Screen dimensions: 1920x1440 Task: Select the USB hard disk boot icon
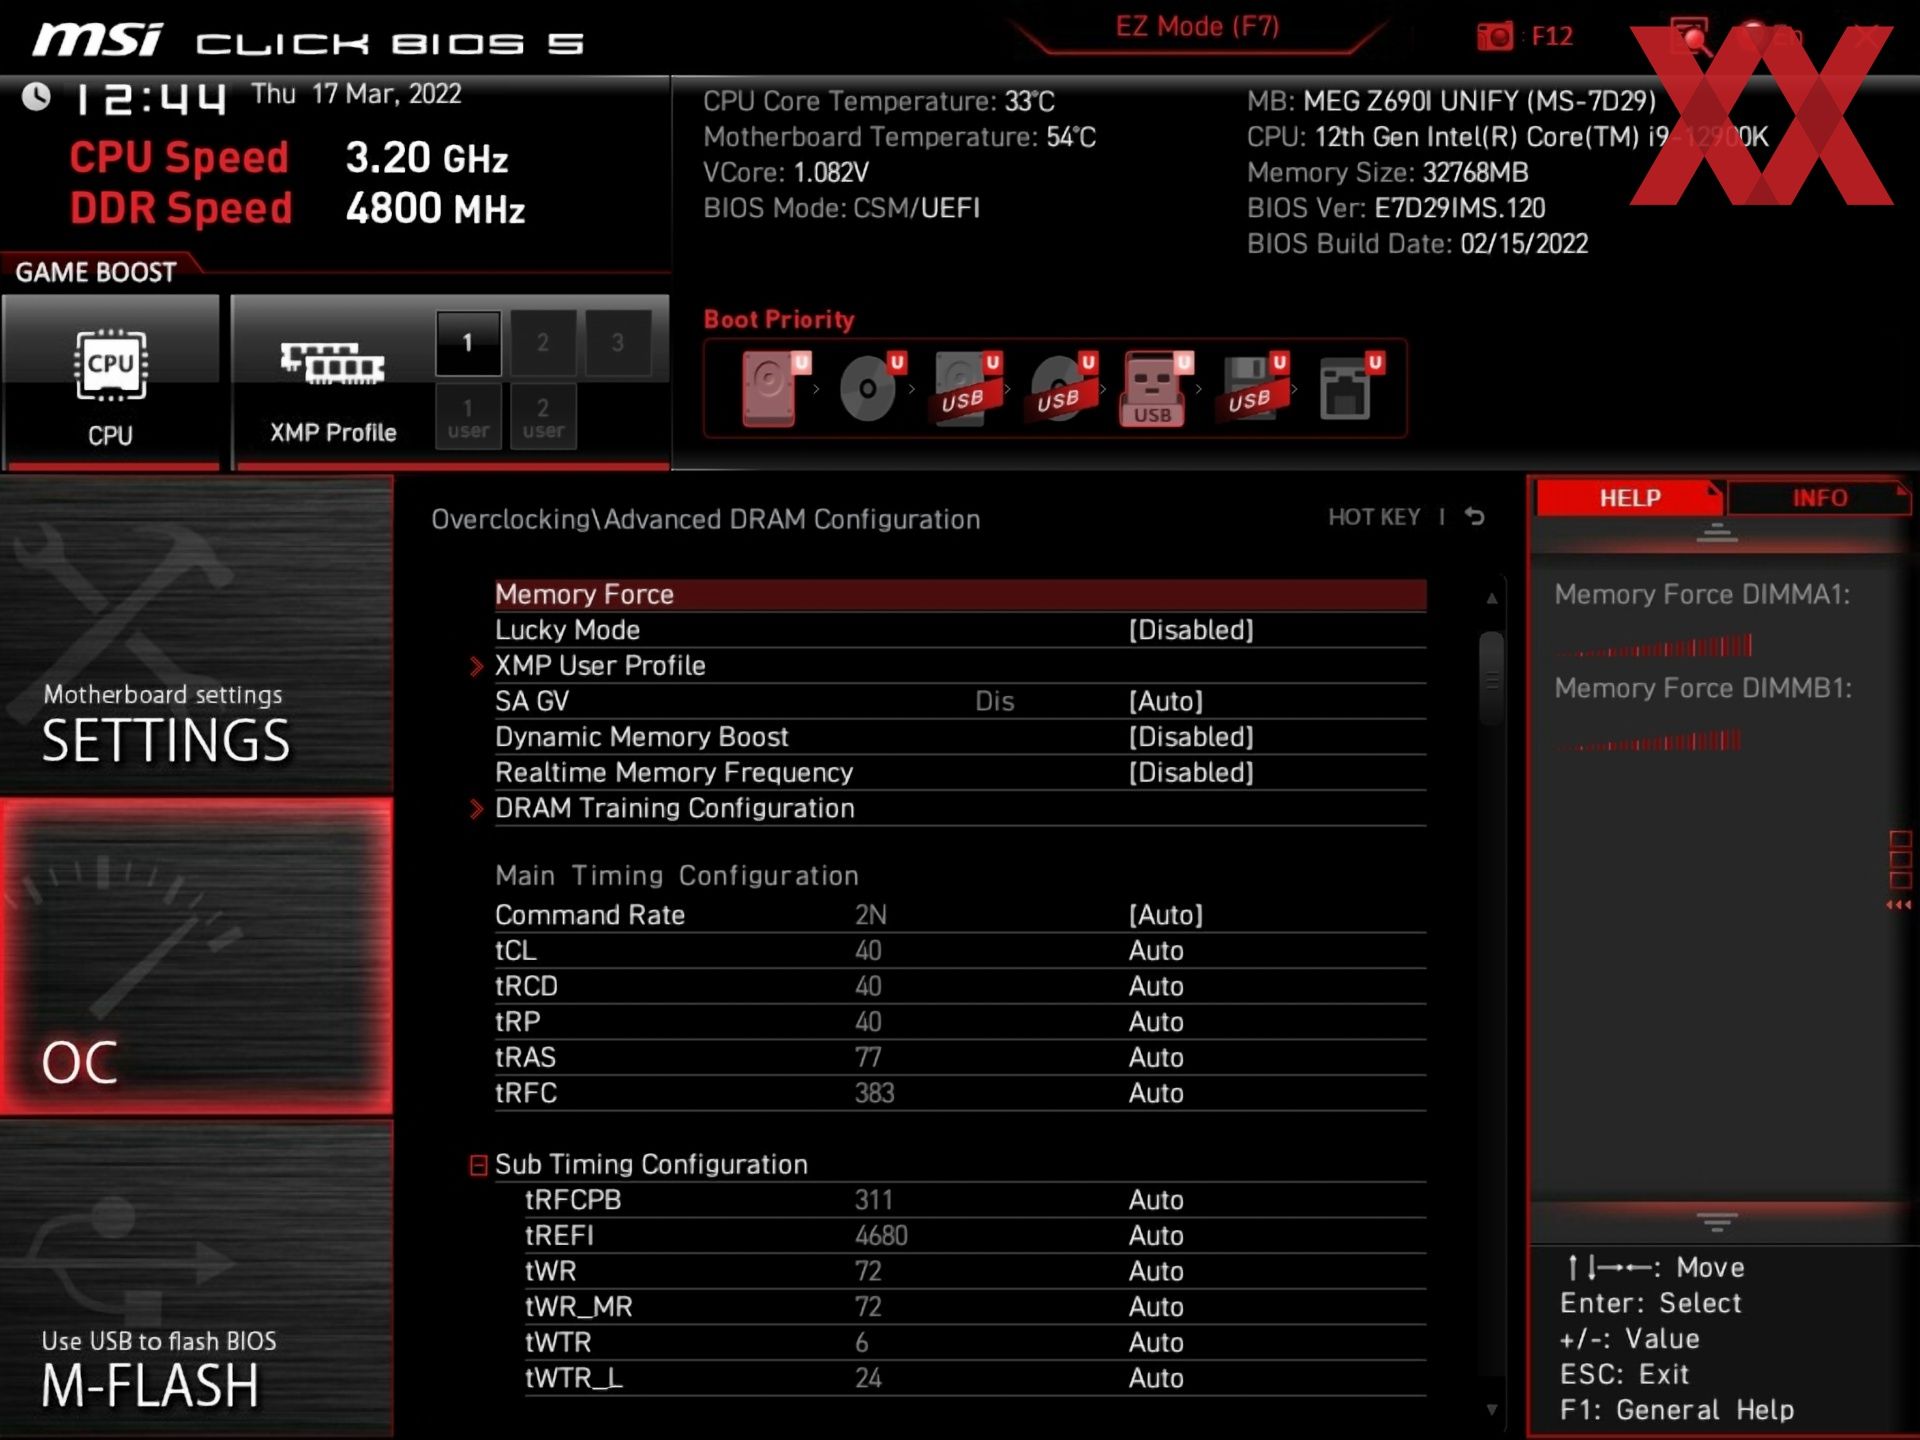[967, 389]
